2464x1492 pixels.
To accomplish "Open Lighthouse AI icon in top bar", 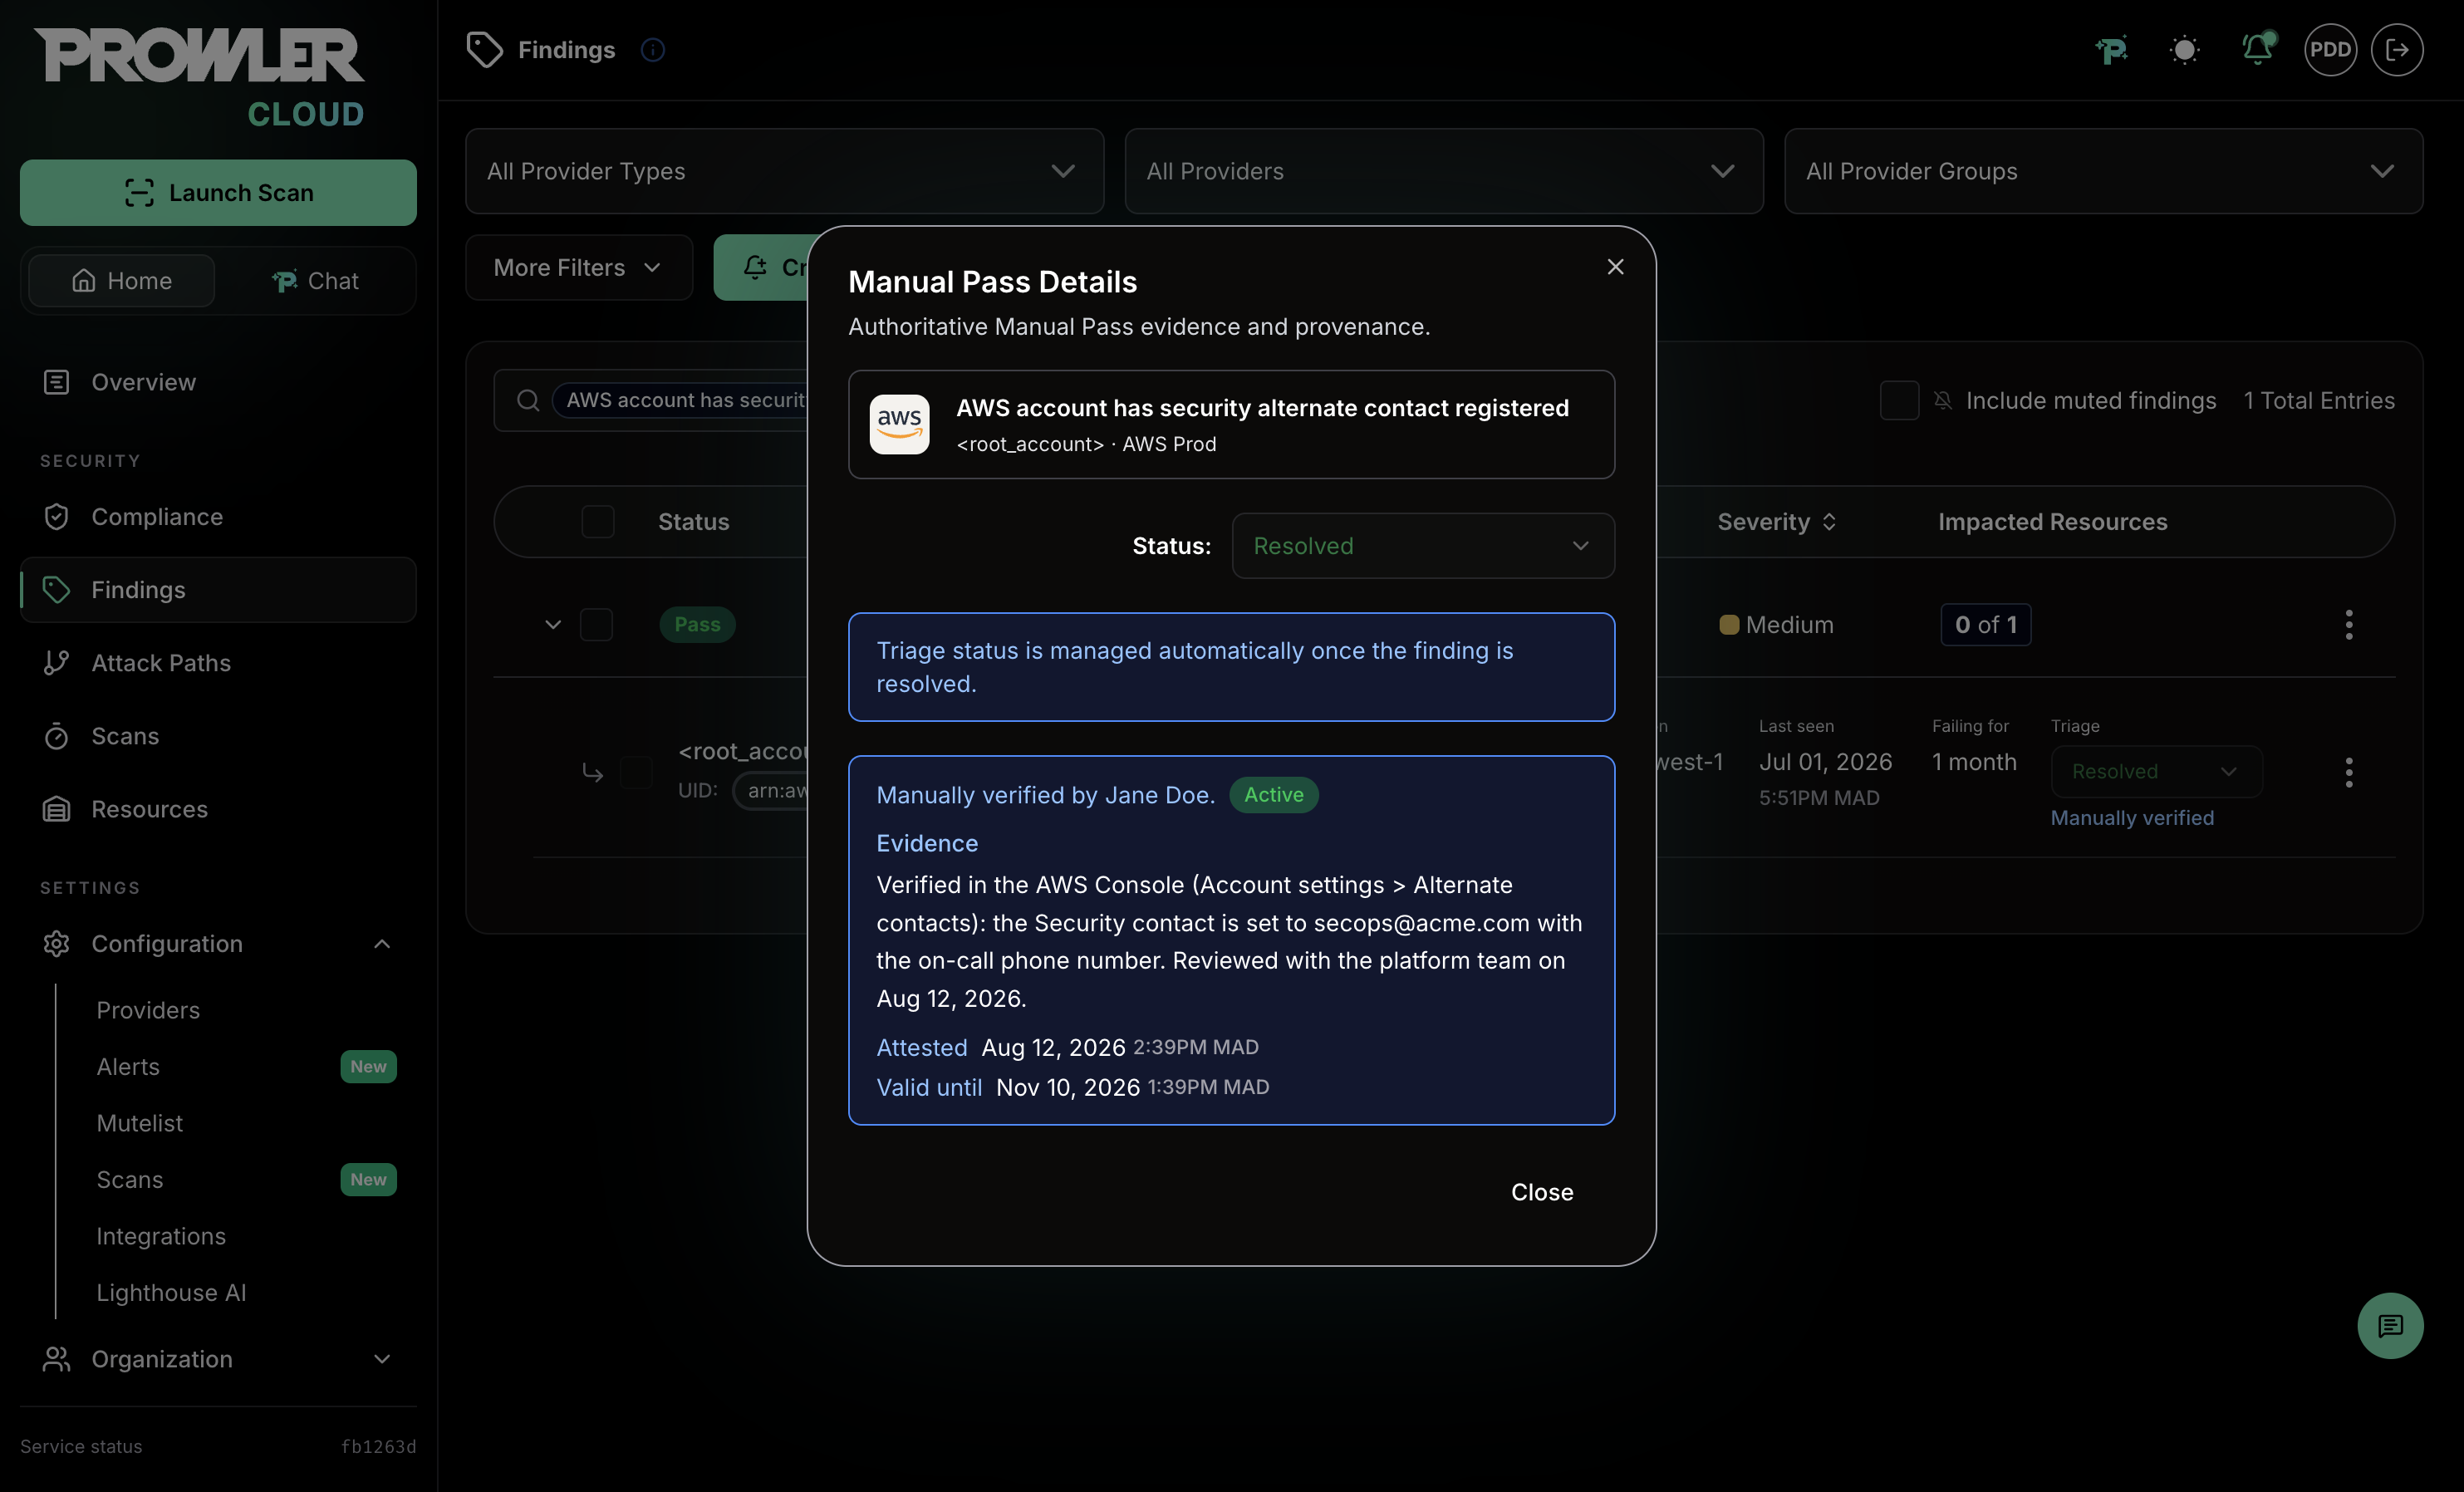I will pos(2111,50).
